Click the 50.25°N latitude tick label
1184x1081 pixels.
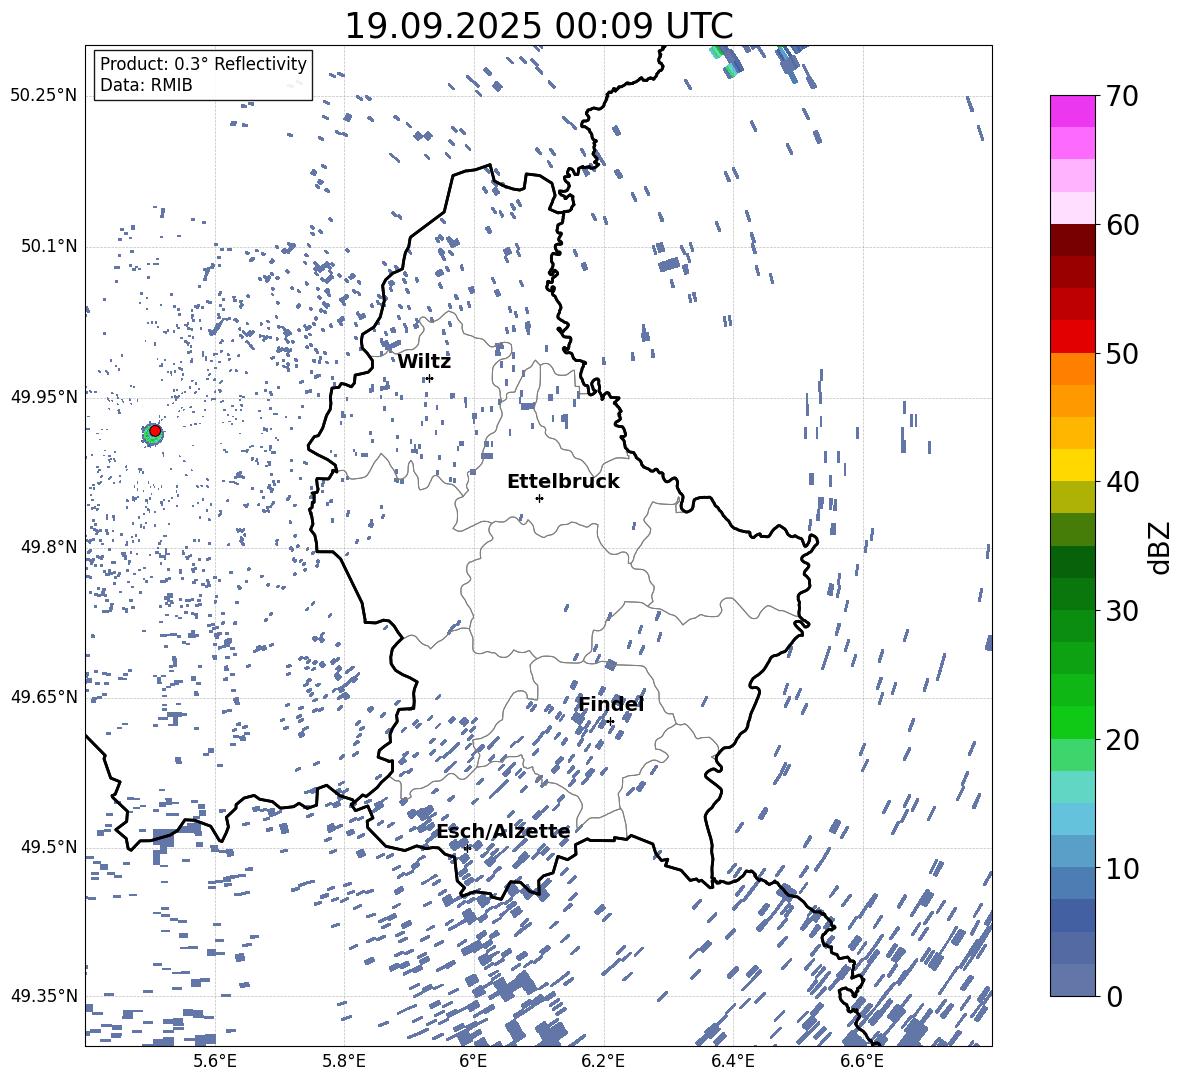click(x=43, y=96)
